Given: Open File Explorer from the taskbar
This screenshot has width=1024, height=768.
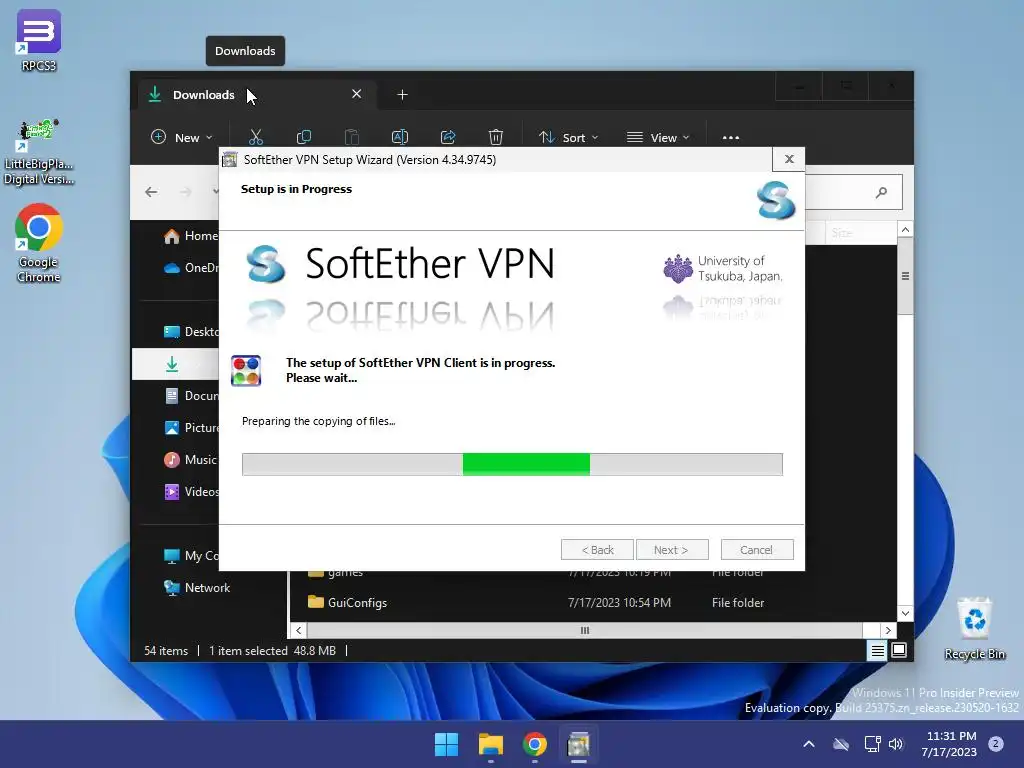Looking at the screenshot, I should click(x=490, y=744).
